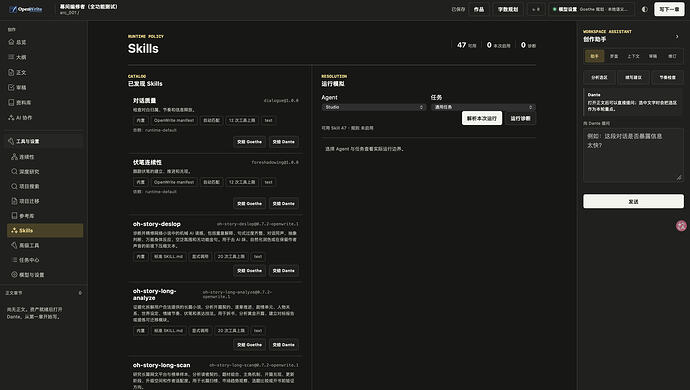Switch to the second assistant panel tab

click(614, 56)
